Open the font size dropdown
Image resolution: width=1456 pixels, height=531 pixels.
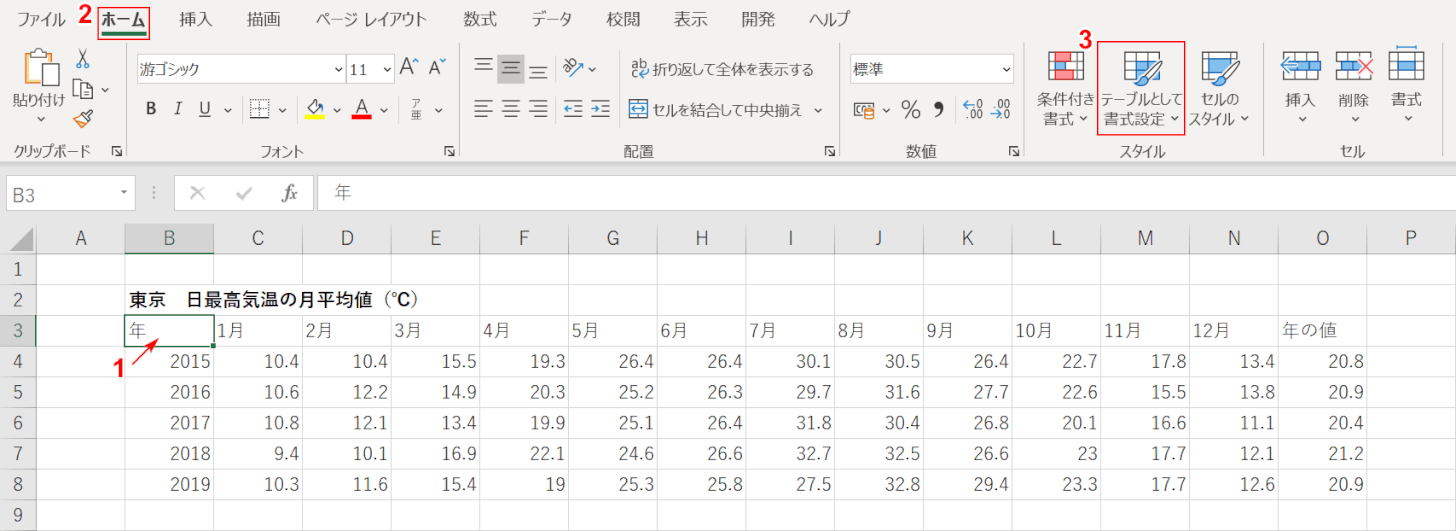tap(385, 69)
